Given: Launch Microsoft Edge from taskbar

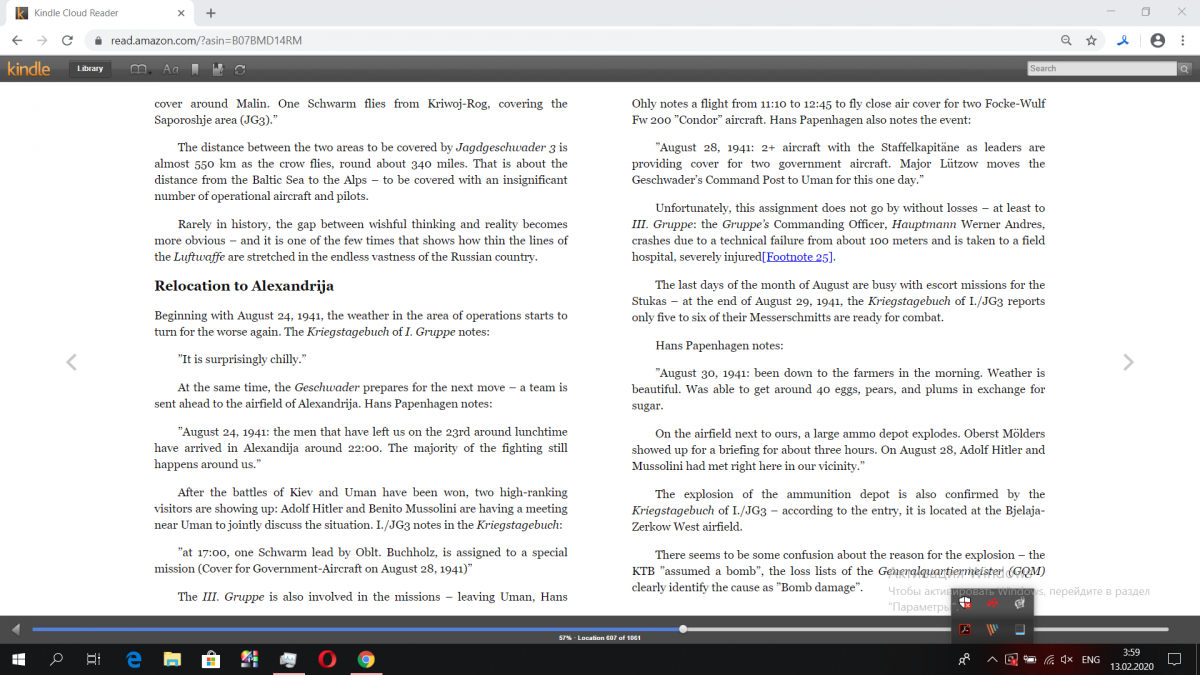Looking at the screenshot, I should click(134, 659).
